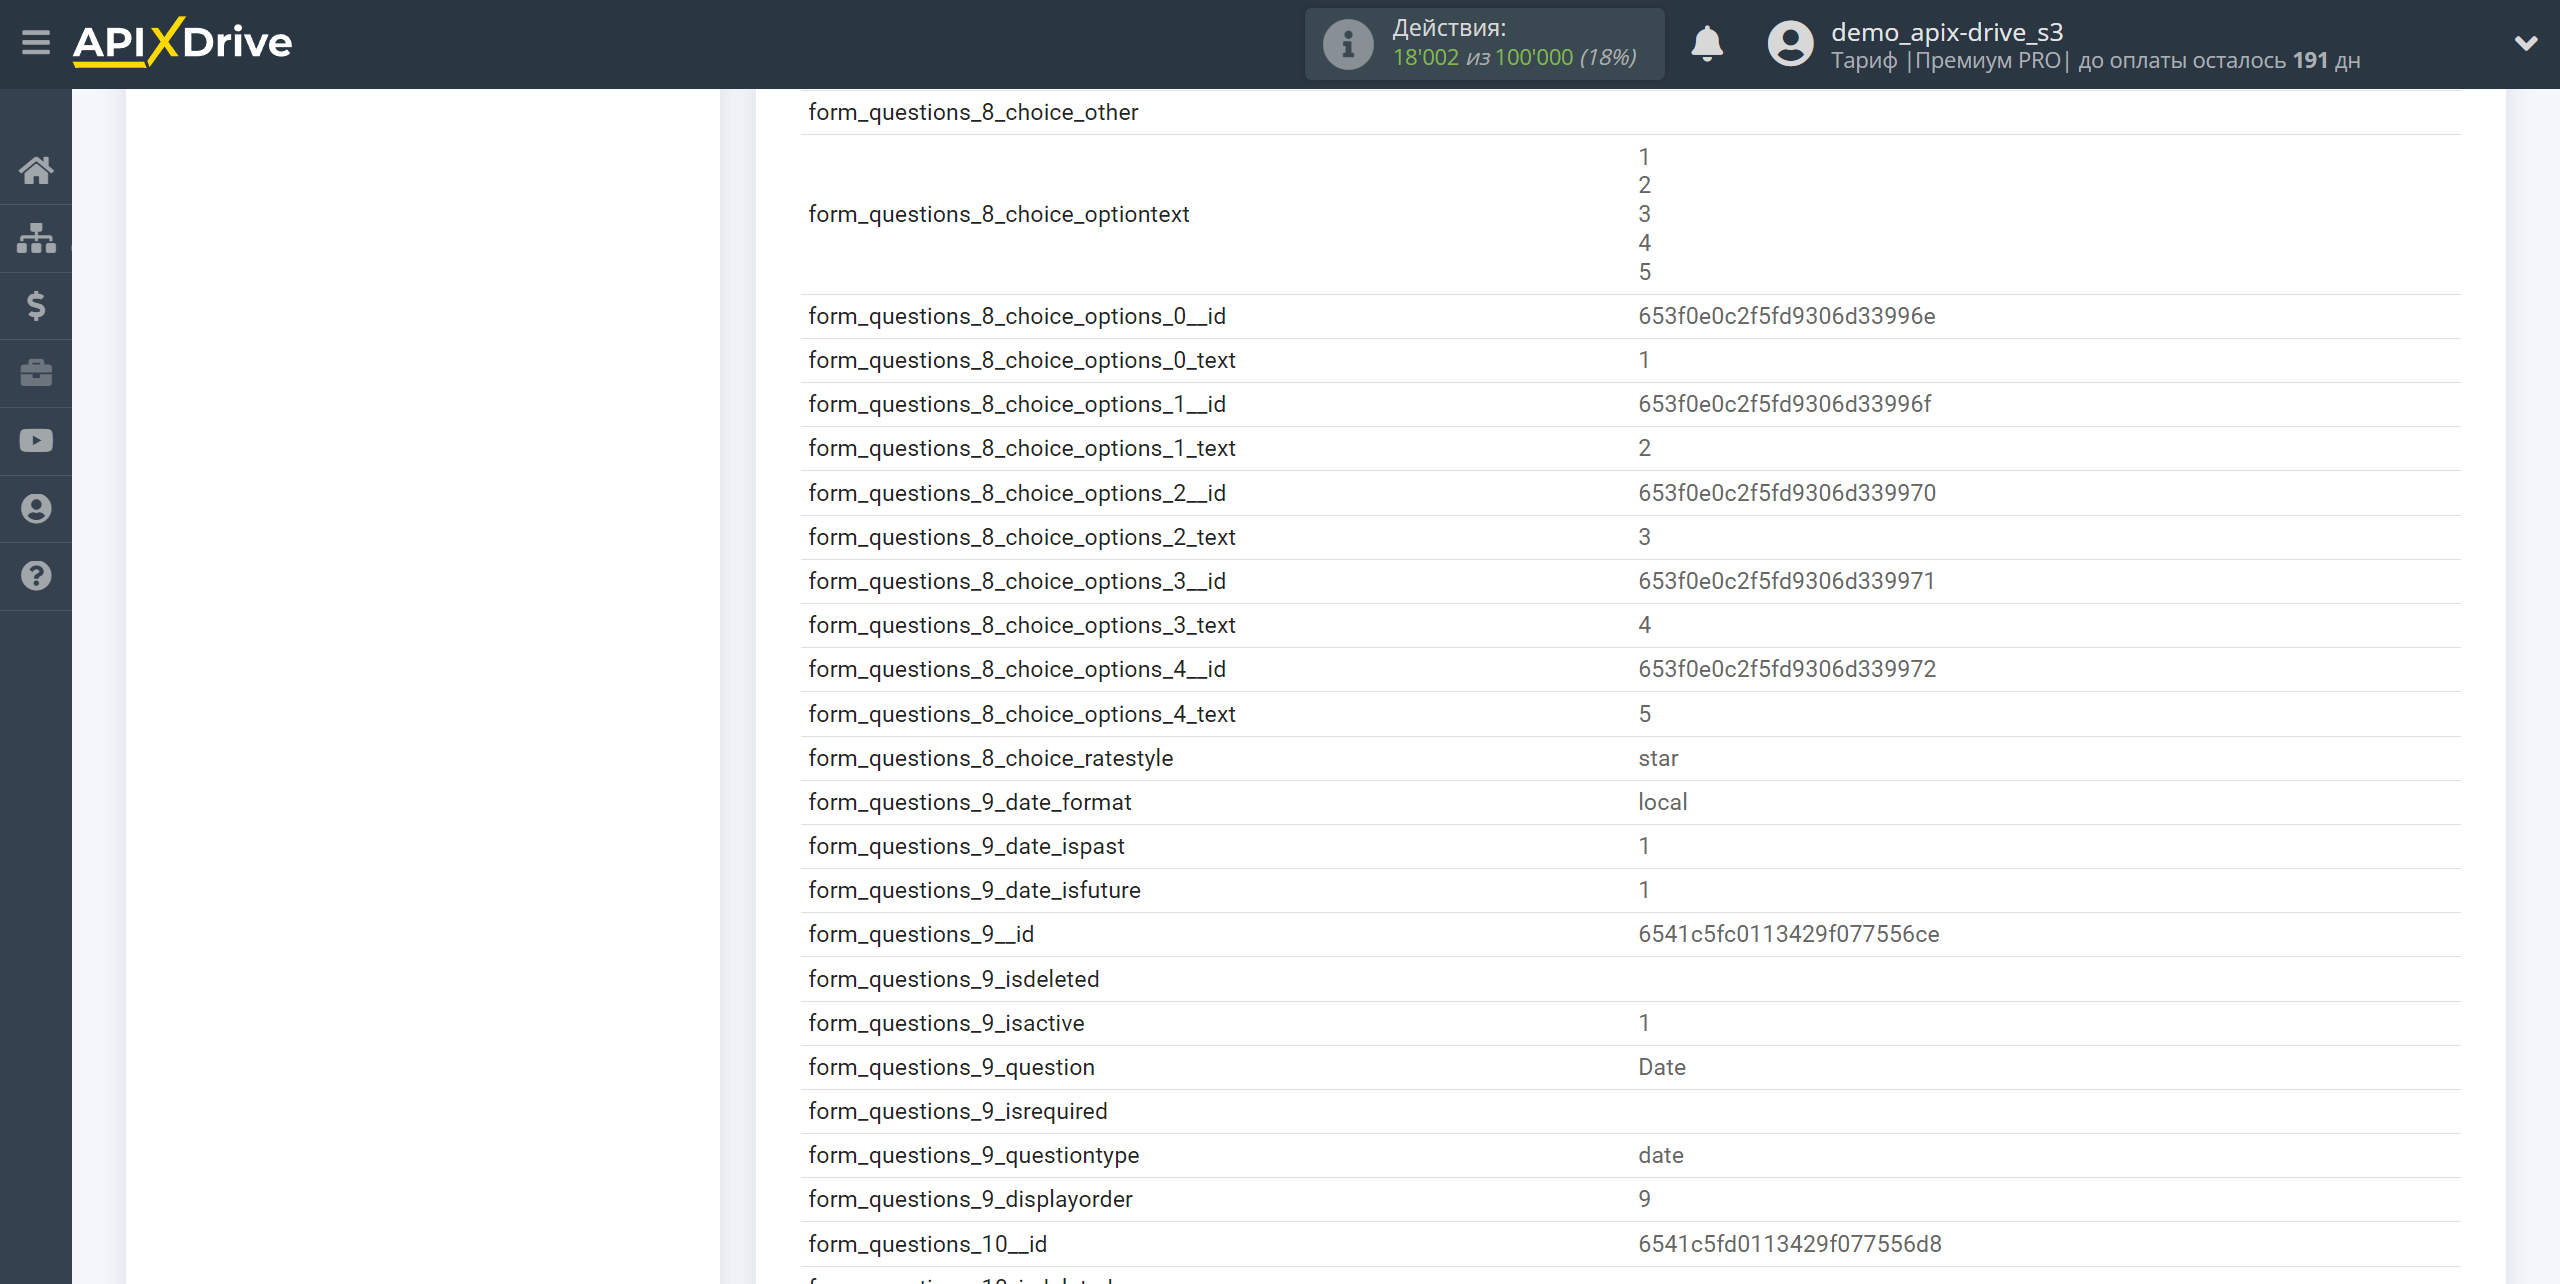
Task: Click the value 653f0e0c2f5fd9306d33996e
Action: tap(1786, 317)
